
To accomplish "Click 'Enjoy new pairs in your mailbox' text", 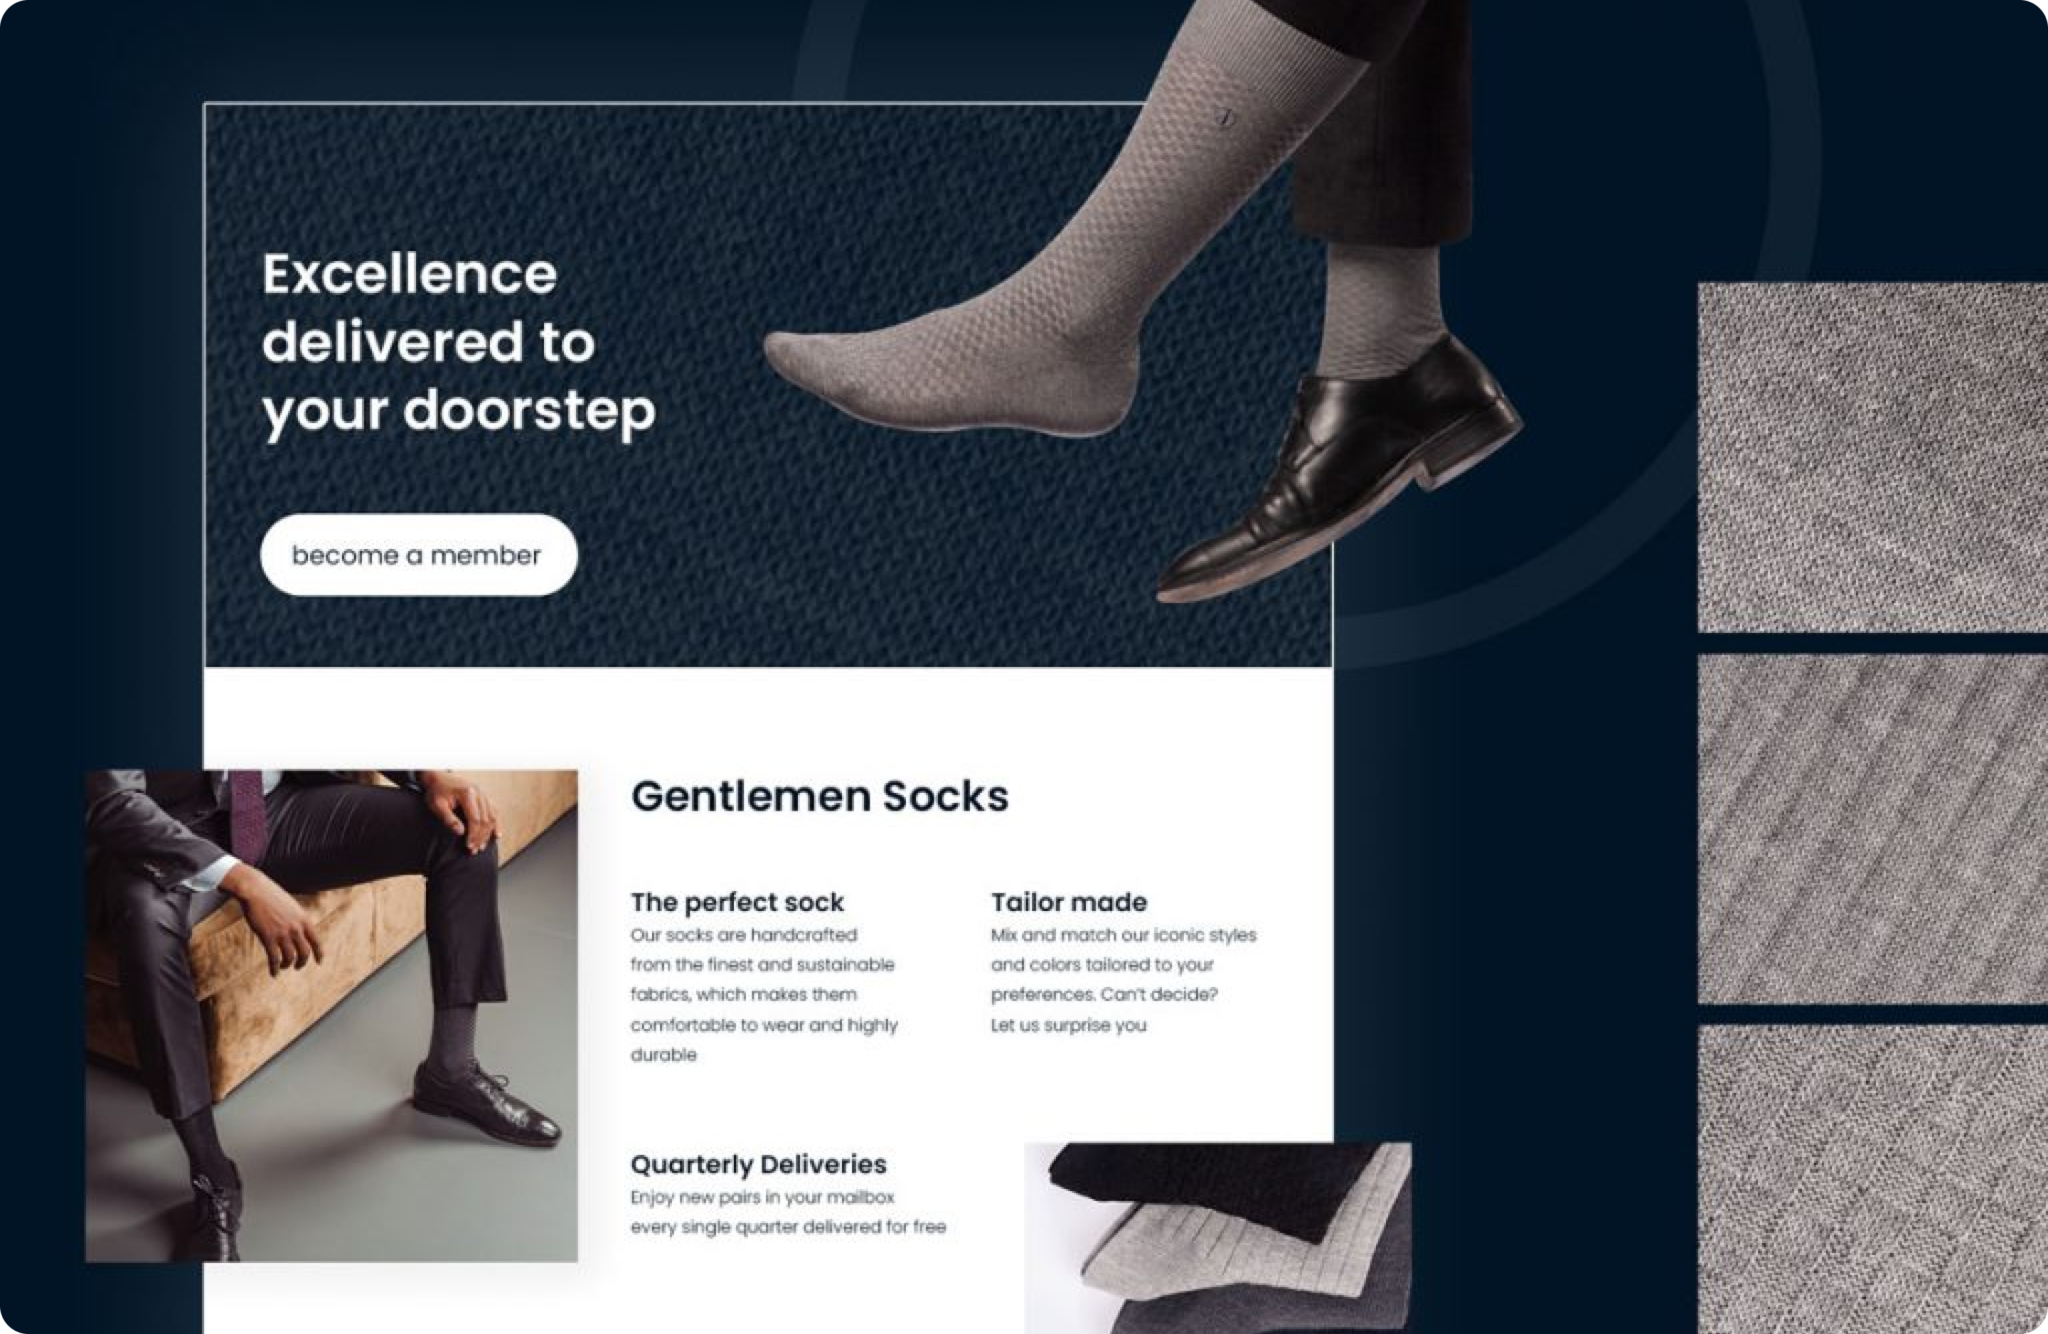I will [x=762, y=1197].
